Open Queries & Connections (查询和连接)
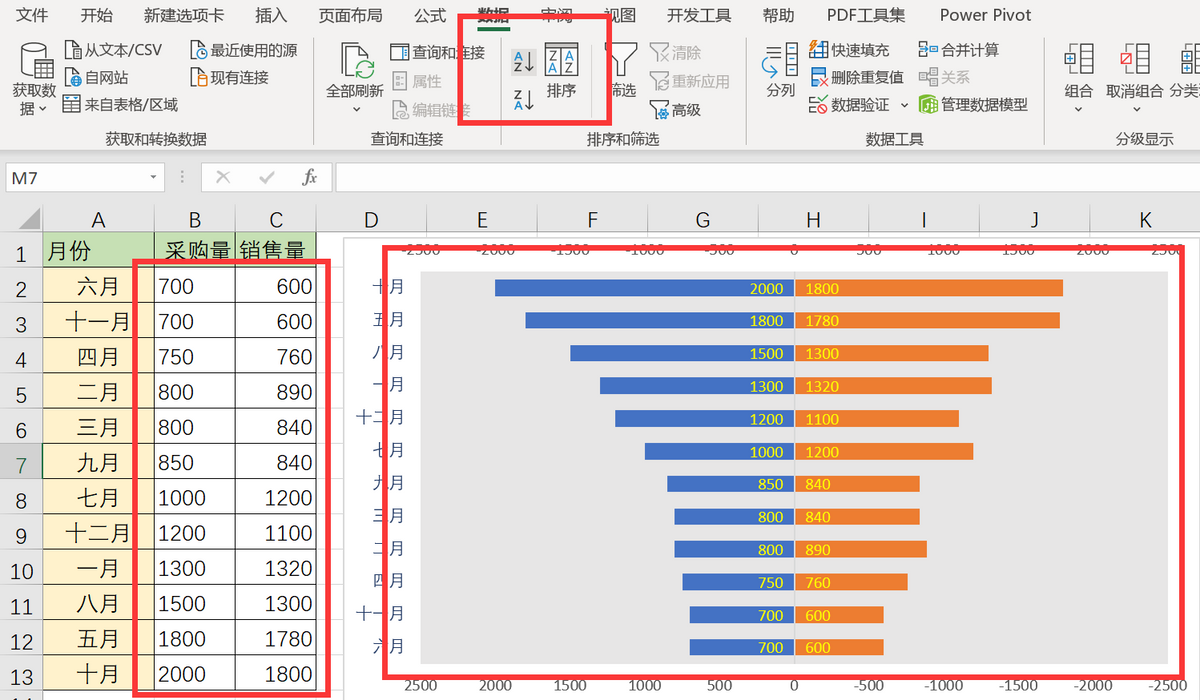Screen dimensions: 1200x700 437,52
